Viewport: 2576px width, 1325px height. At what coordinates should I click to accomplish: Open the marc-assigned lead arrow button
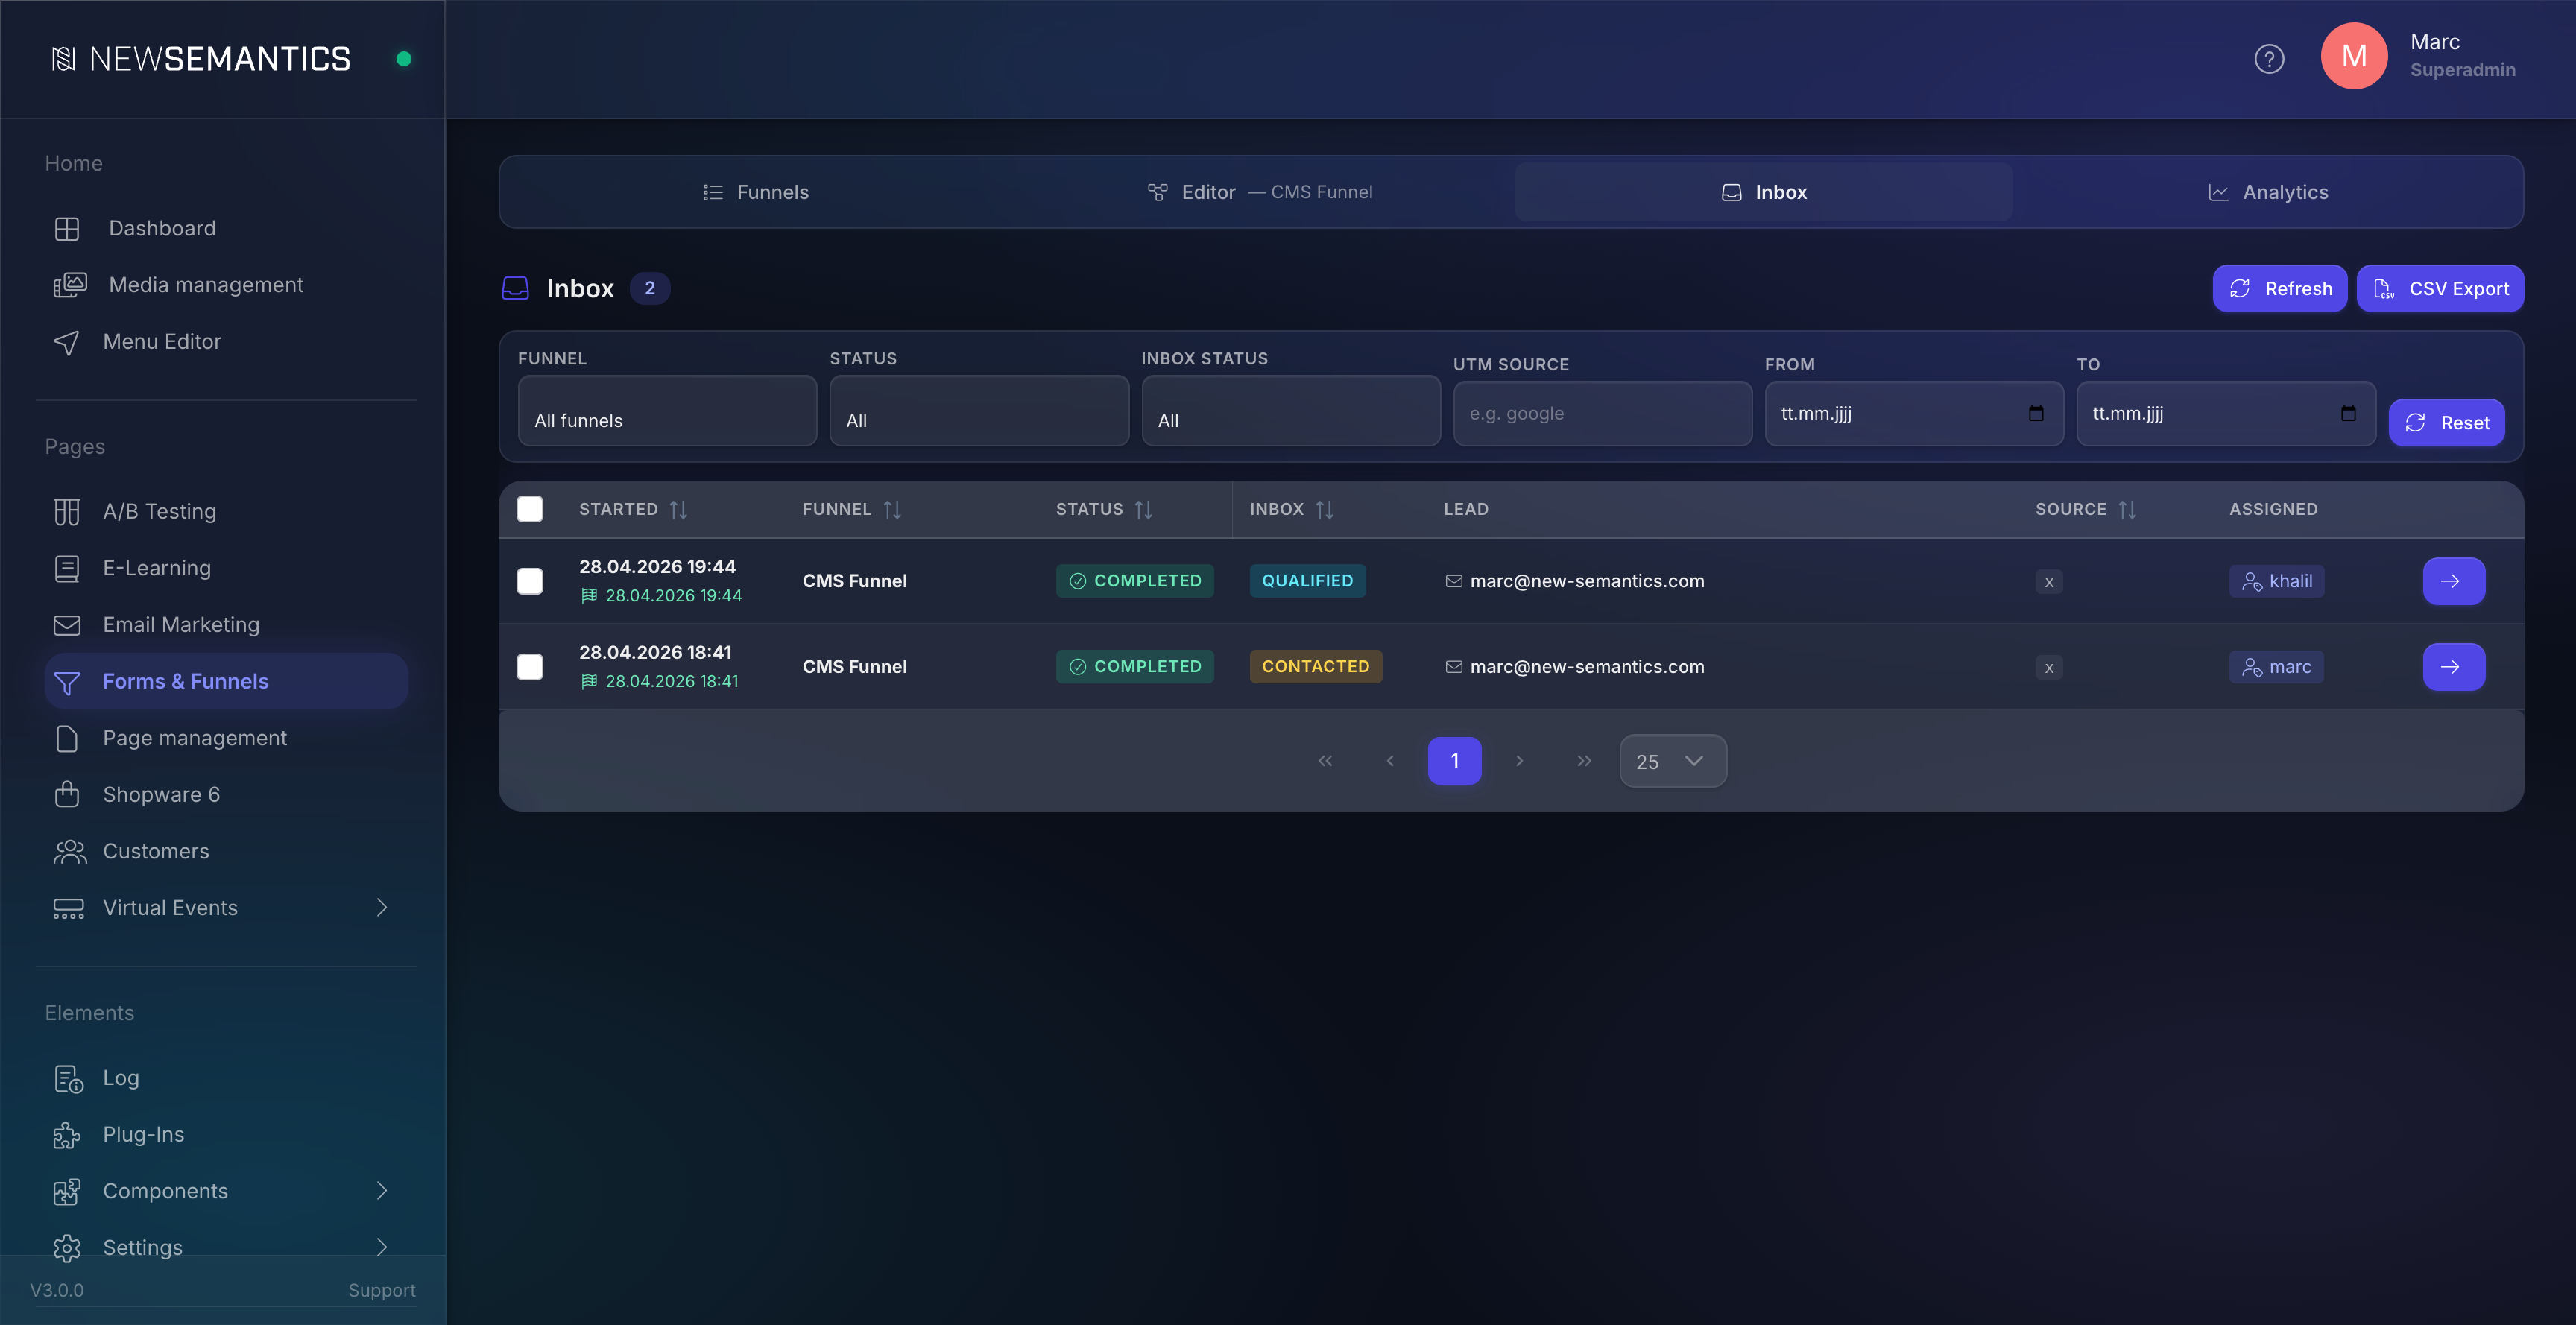[2453, 667]
